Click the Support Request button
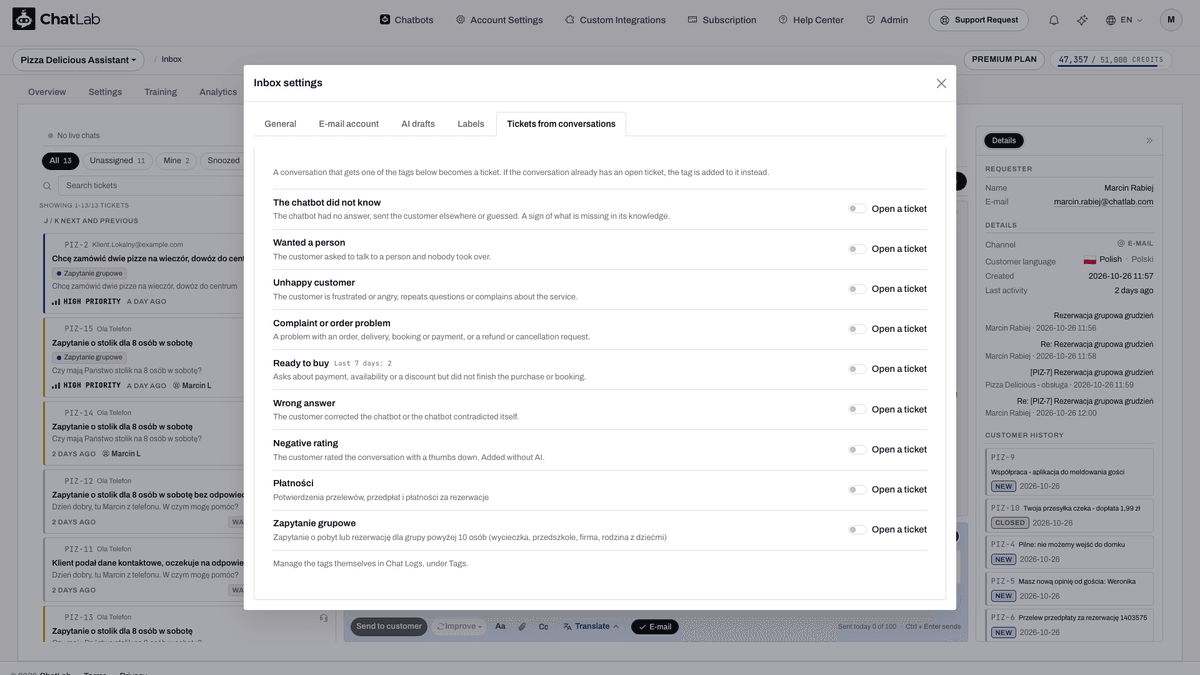 pyautogui.click(x=981, y=20)
